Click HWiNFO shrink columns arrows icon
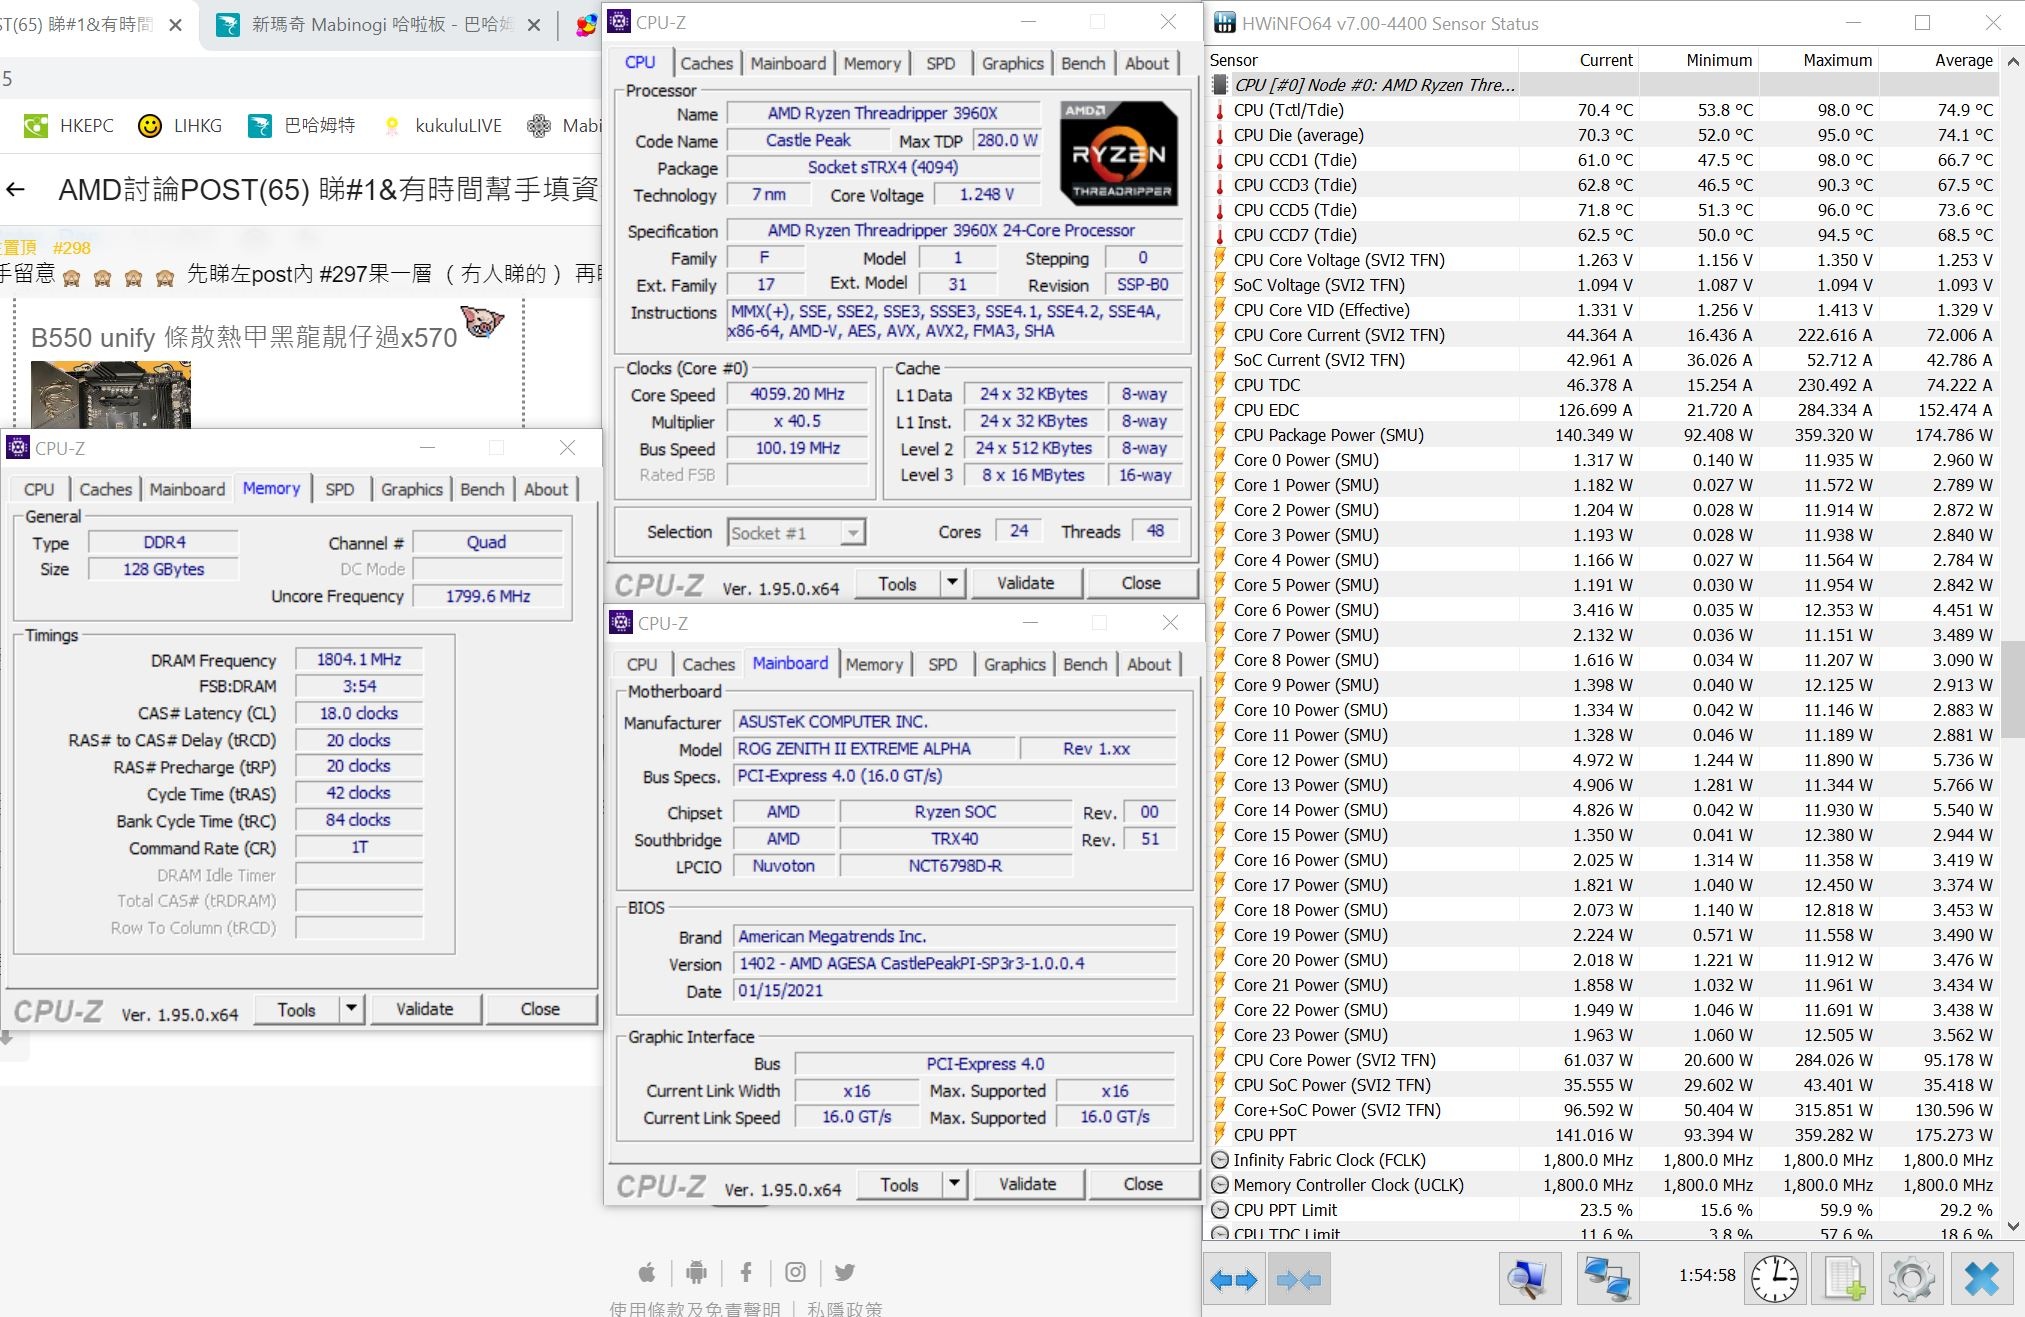2025x1317 pixels. coord(1299,1279)
